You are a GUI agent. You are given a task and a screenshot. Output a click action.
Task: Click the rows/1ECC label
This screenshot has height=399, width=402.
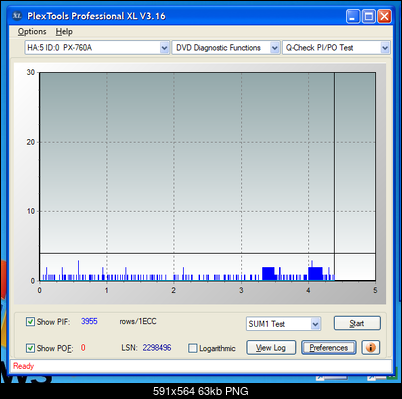point(138,321)
